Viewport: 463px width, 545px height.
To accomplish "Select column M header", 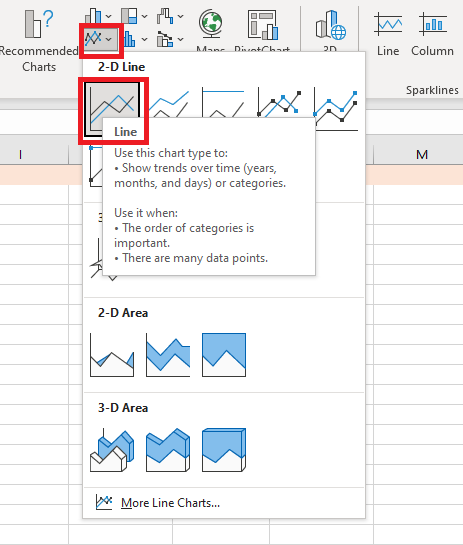I will [418, 155].
